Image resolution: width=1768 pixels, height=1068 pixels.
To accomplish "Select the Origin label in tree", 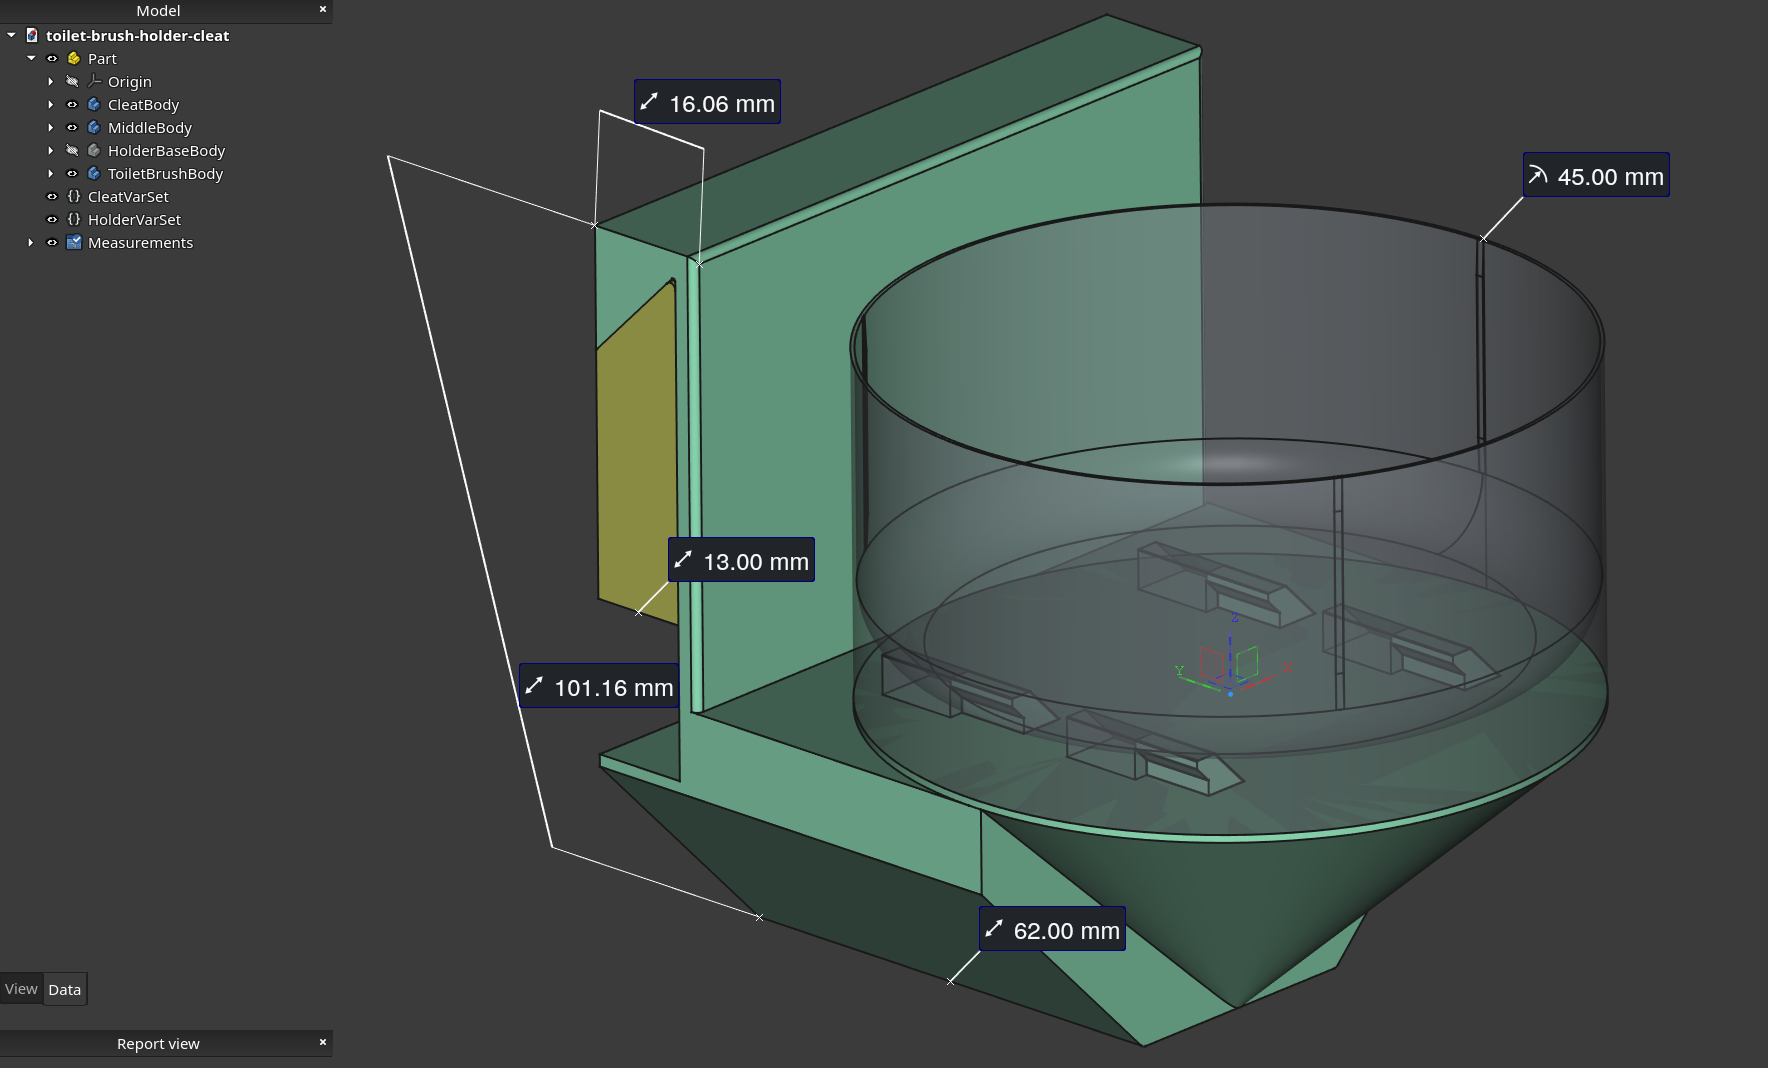I will pos(130,81).
